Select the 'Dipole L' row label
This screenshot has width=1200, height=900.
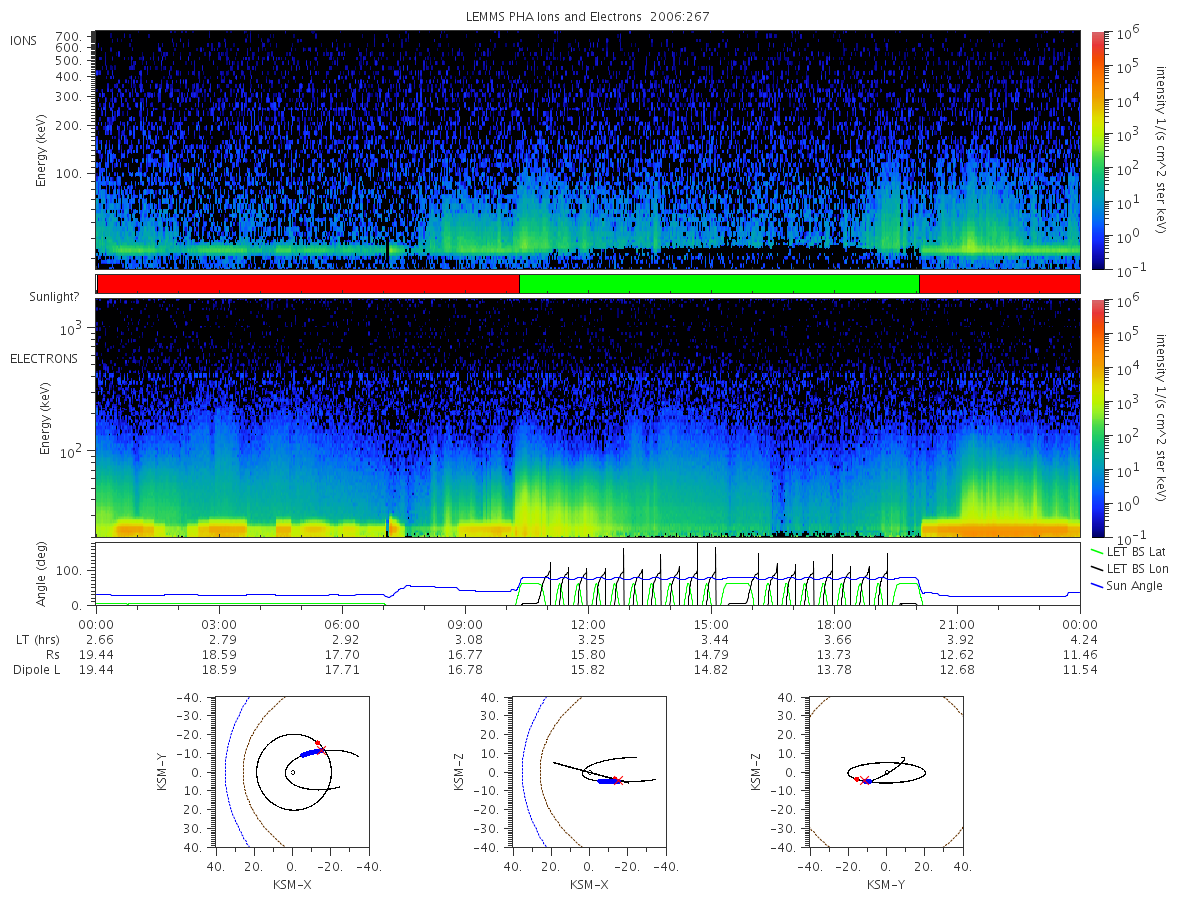36,670
